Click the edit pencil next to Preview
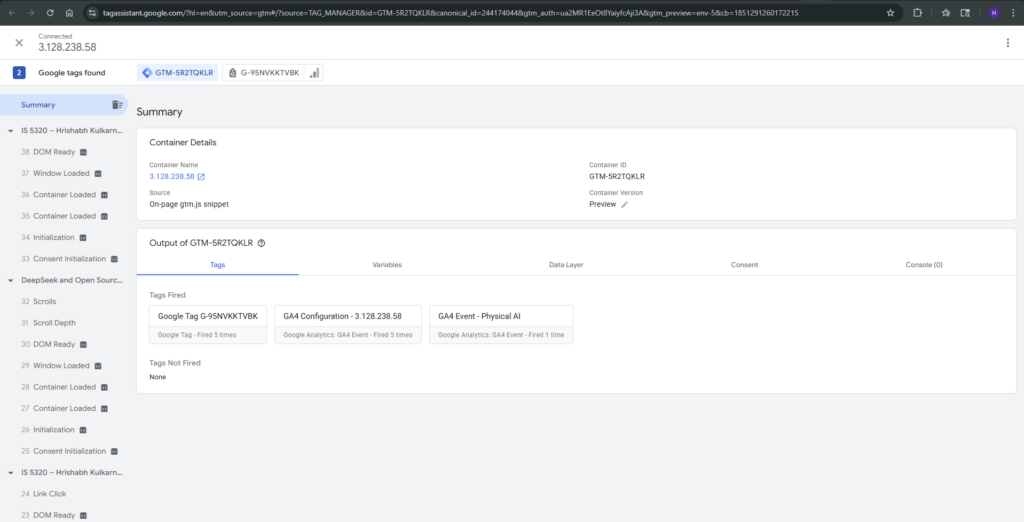The image size is (1024, 522). pos(625,204)
